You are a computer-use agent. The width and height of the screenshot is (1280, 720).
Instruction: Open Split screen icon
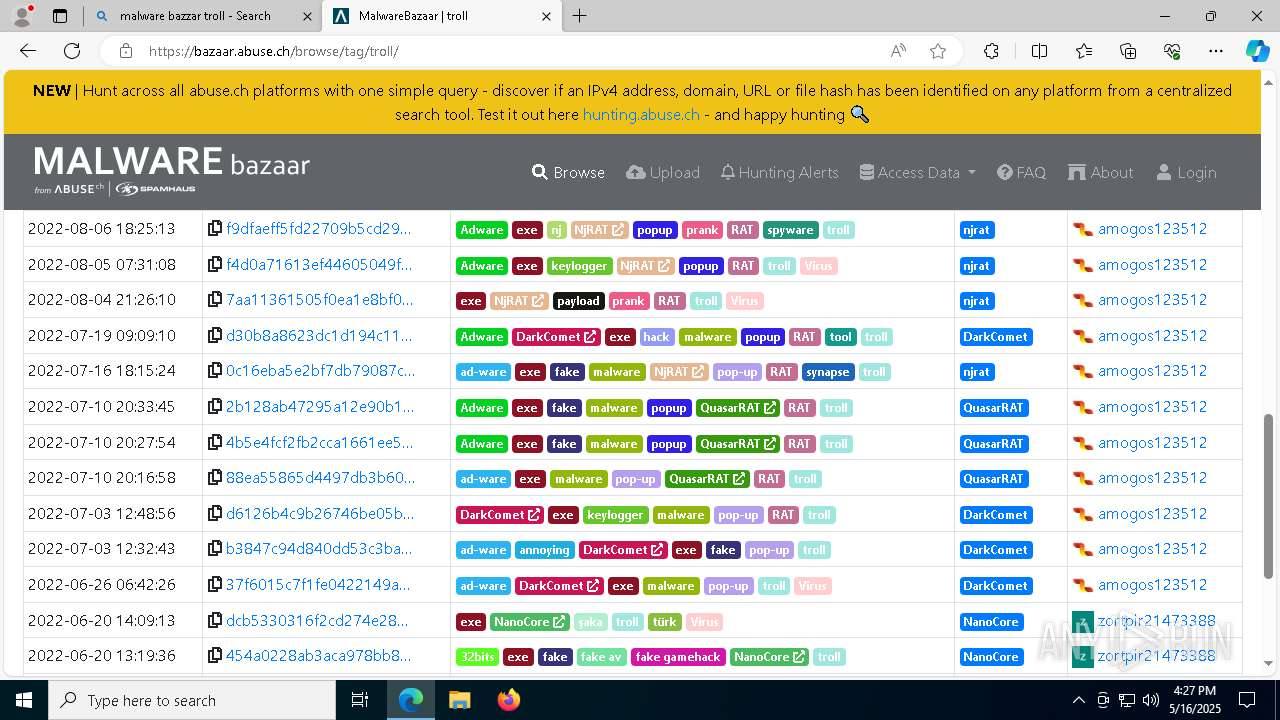click(1039, 51)
